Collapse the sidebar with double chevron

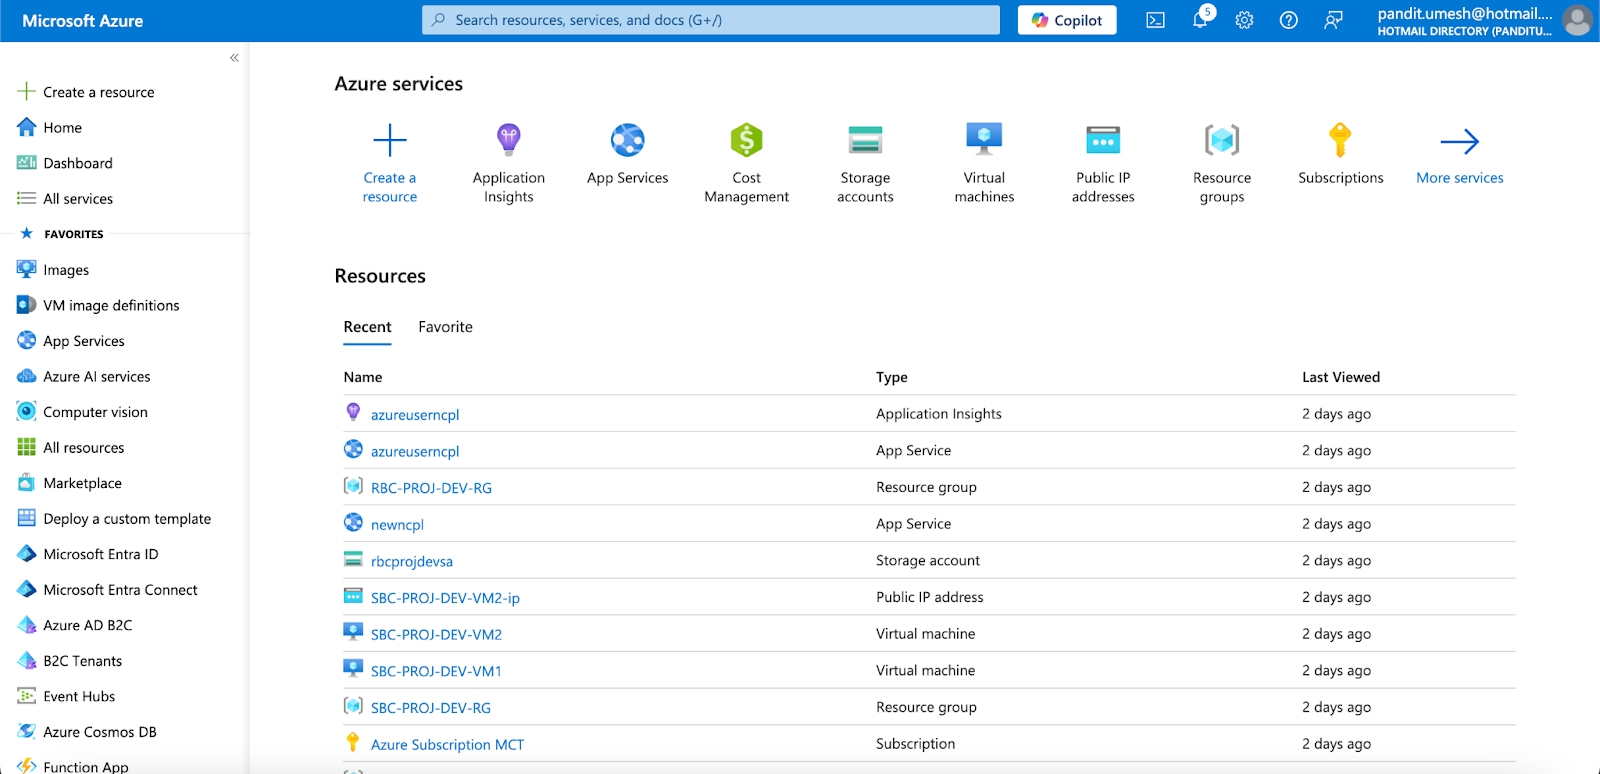tap(234, 58)
